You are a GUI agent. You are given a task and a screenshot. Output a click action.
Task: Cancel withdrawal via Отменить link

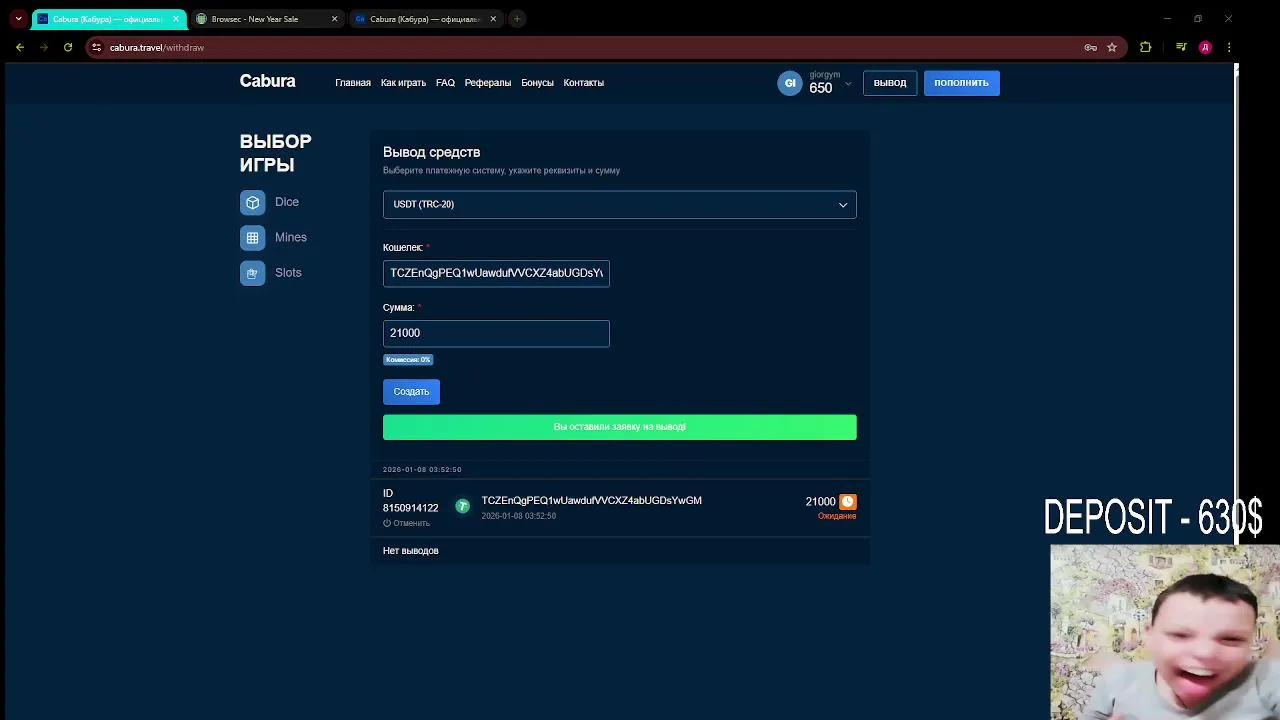(x=407, y=523)
